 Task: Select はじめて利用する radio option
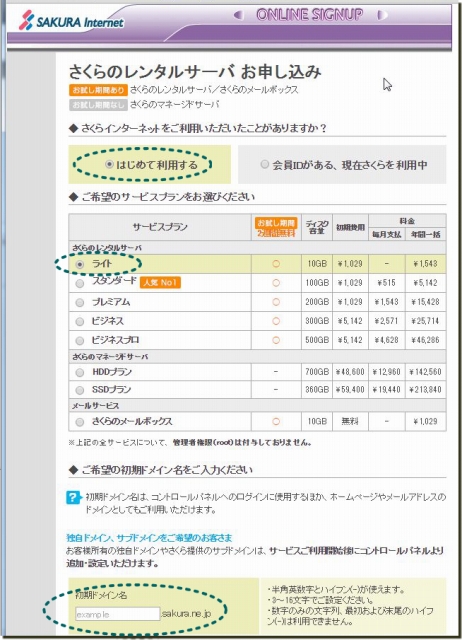(x=109, y=164)
